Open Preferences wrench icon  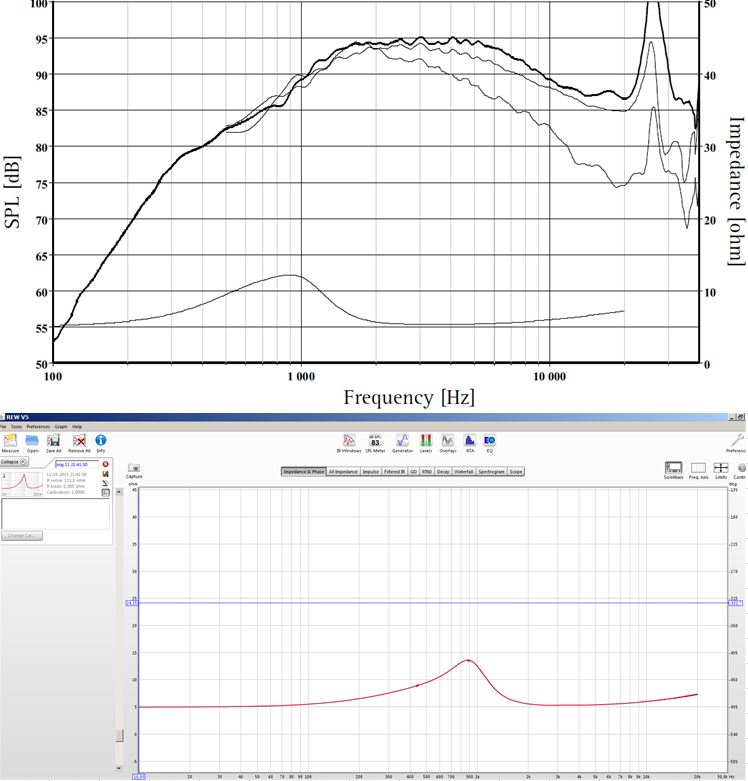tap(738, 441)
